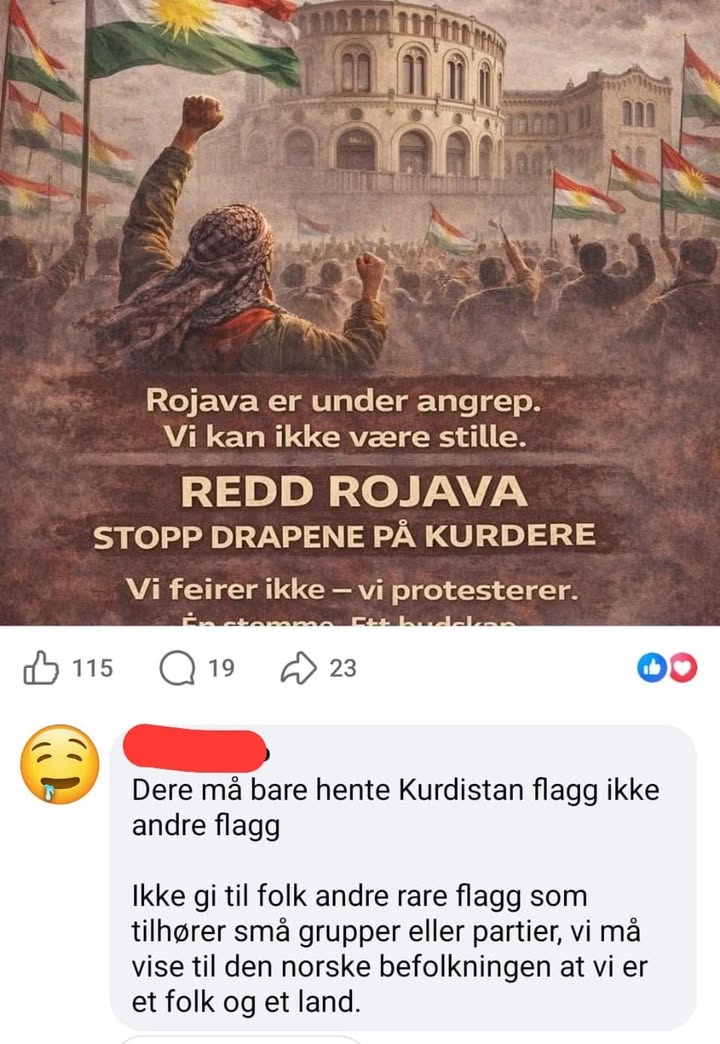View the 23 shares count

(x=343, y=668)
